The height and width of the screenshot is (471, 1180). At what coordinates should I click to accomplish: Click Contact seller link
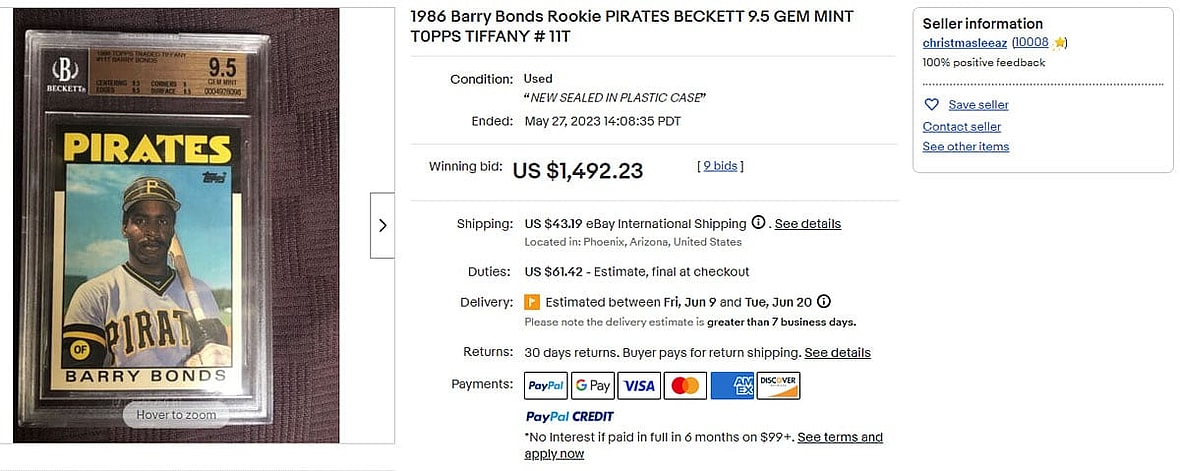tap(961, 127)
